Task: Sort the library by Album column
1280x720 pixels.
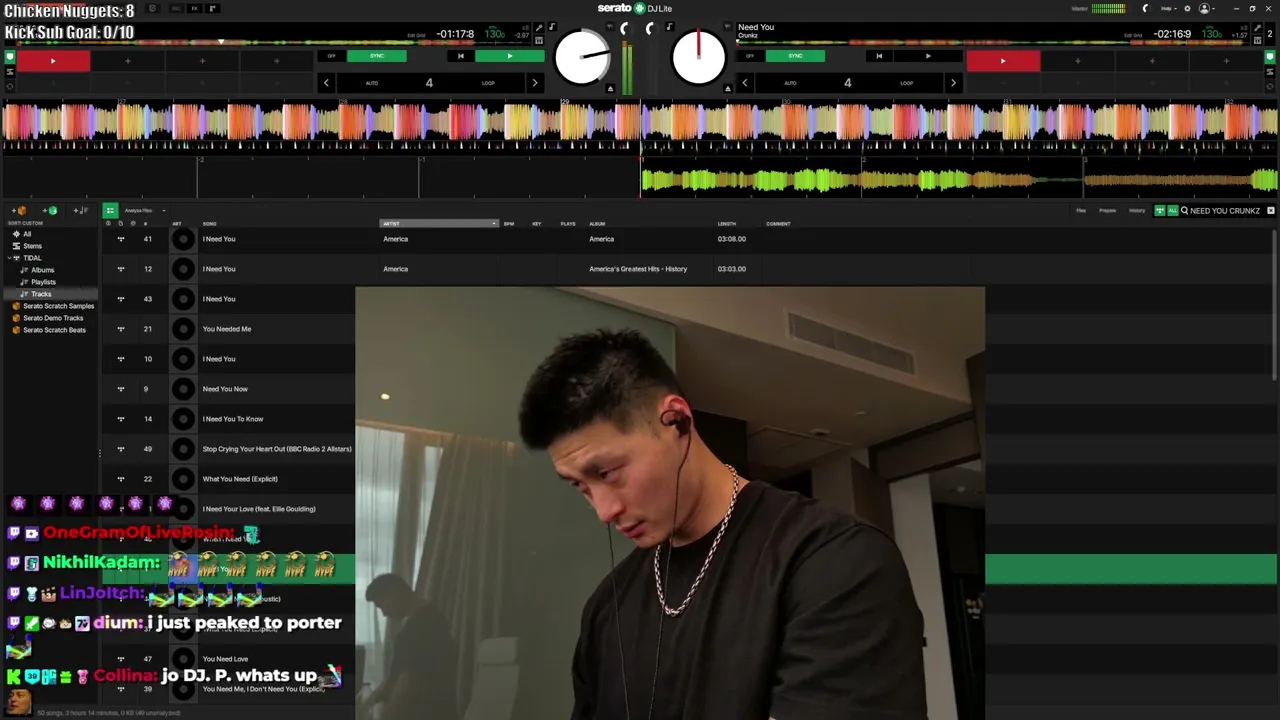Action: 597,223
